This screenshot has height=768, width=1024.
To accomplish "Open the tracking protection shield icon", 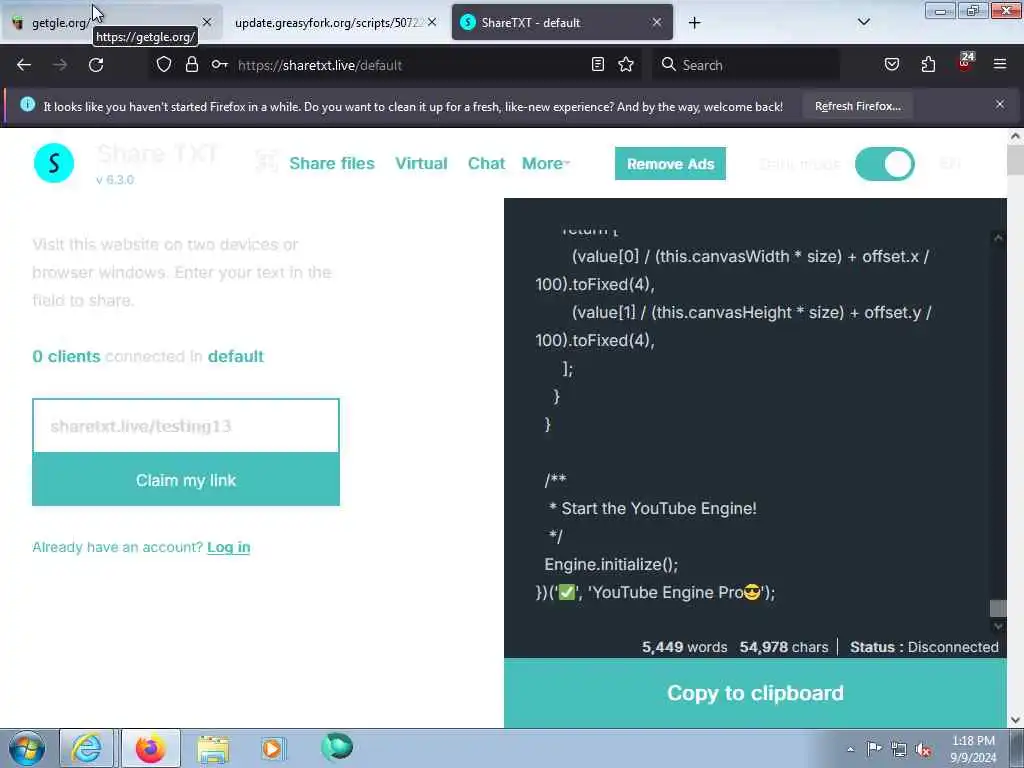I will [x=164, y=64].
